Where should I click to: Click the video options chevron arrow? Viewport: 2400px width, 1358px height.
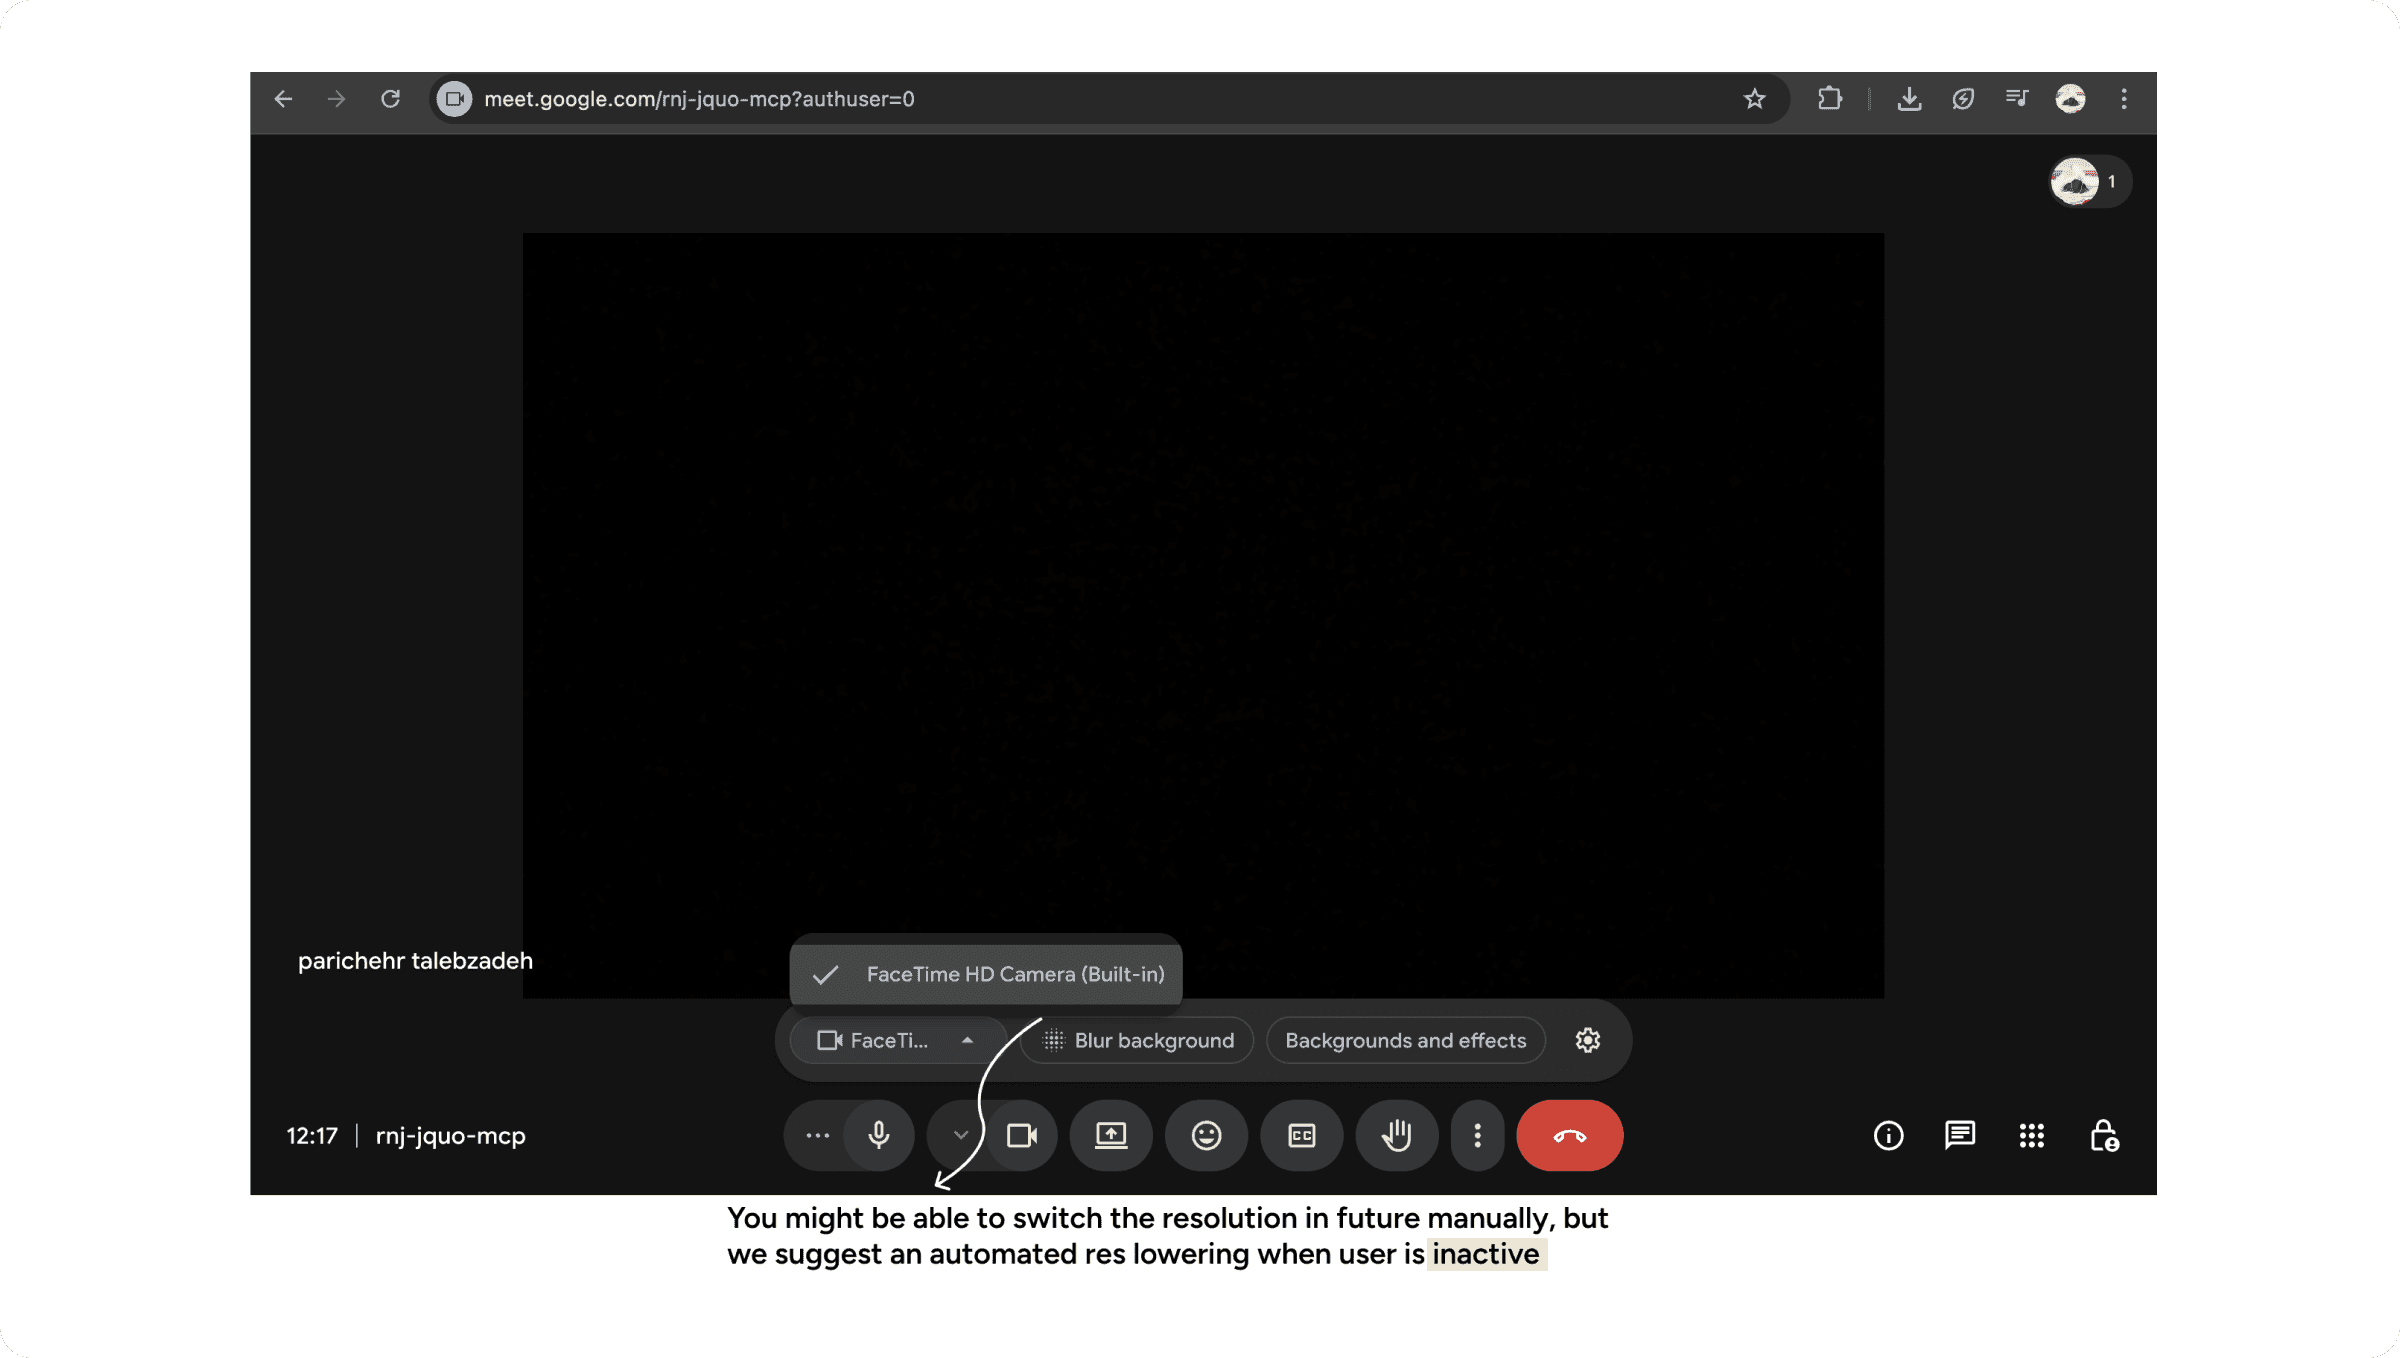click(960, 1135)
